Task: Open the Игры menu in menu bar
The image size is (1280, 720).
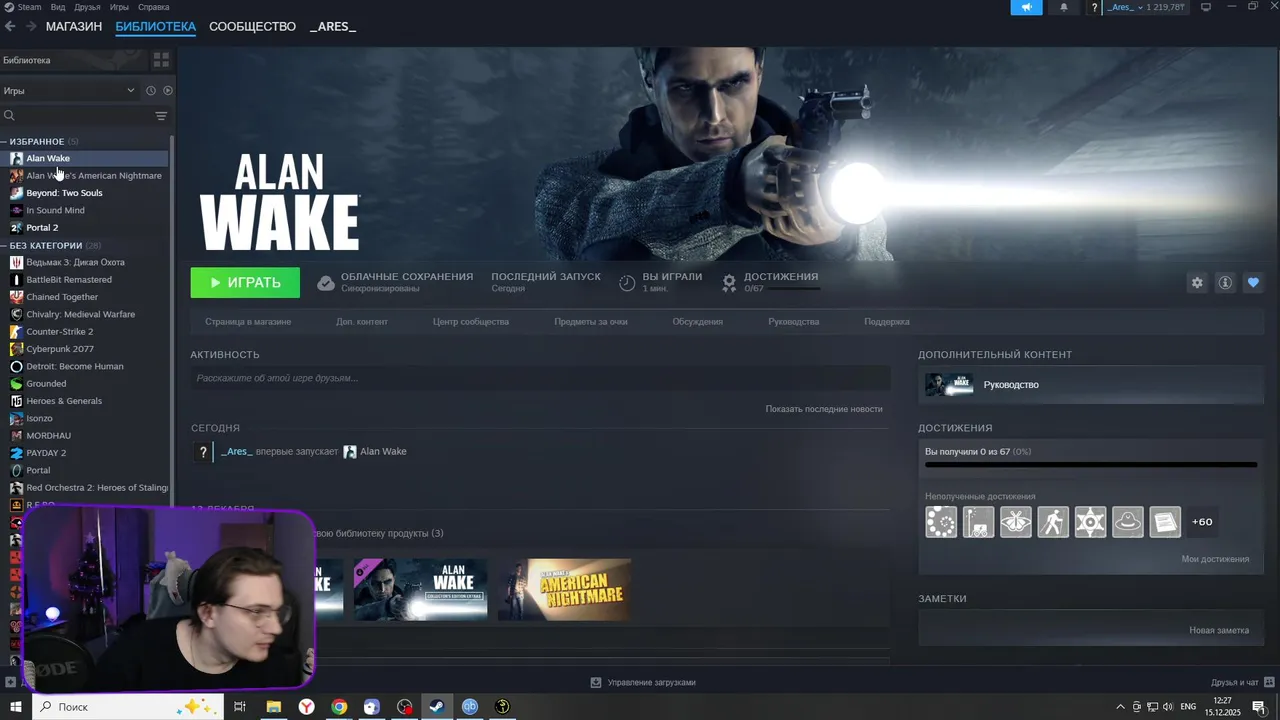Action: pyautogui.click(x=119, y=7)
